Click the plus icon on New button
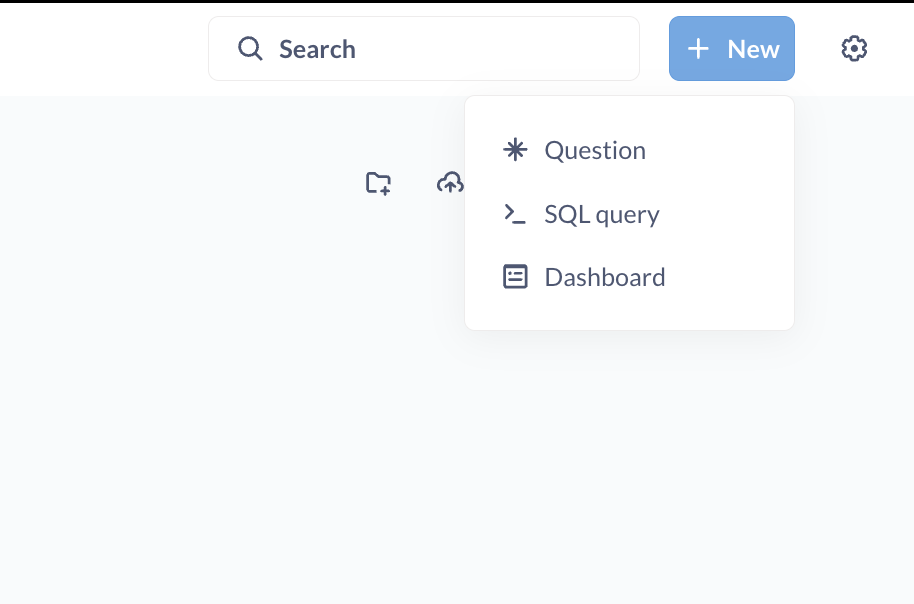914x604 pixels. [698, 49]
